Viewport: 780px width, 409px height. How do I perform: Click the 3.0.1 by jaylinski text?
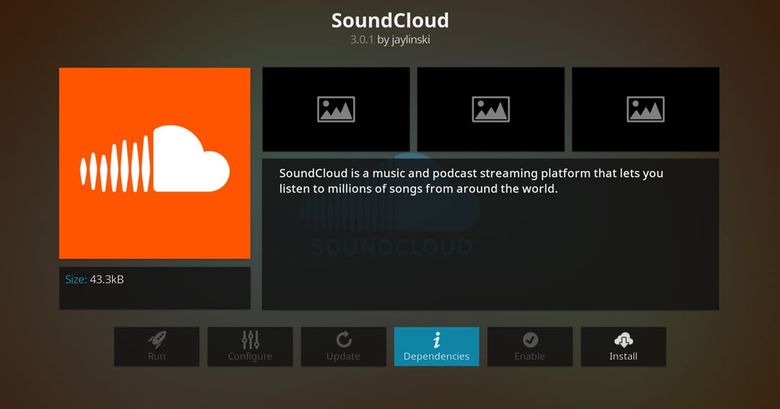tap(390, 40)
